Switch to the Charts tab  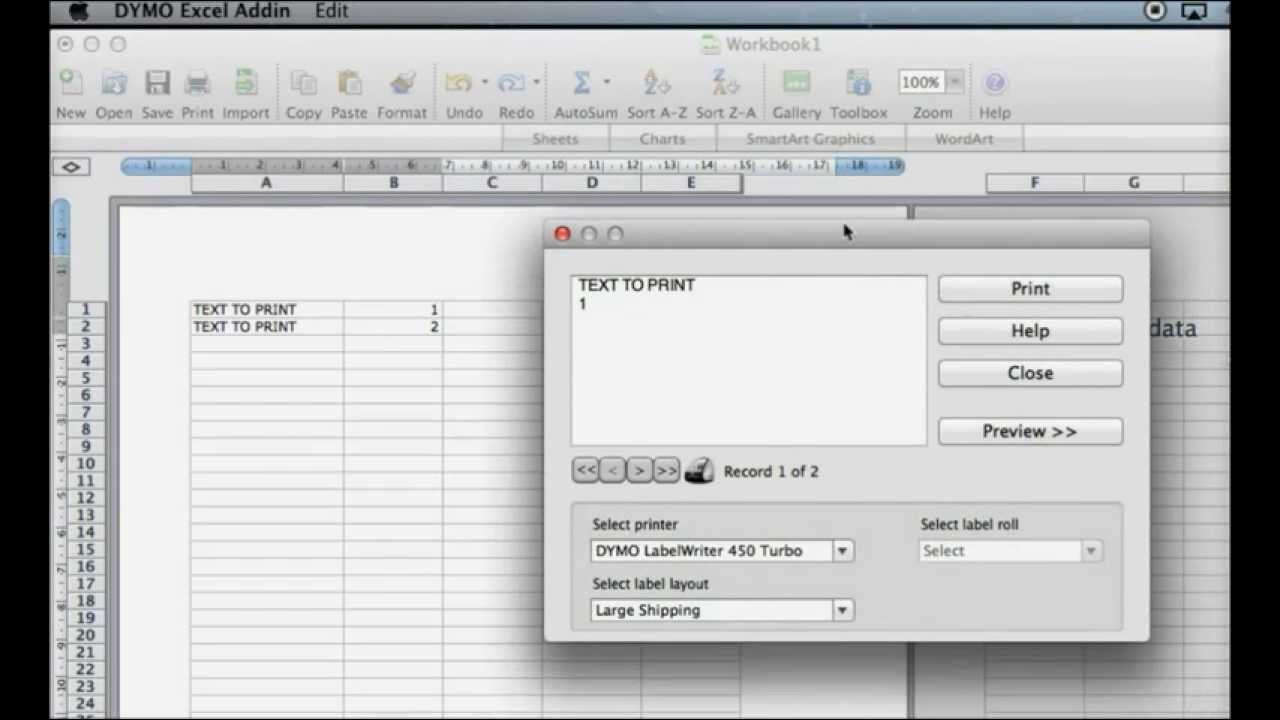point(663,139)
